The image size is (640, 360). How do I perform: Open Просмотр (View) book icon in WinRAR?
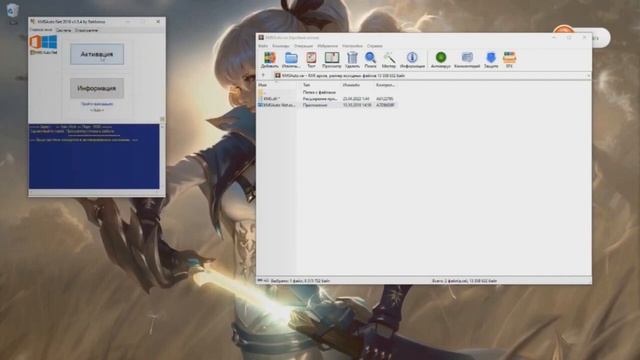331,60
